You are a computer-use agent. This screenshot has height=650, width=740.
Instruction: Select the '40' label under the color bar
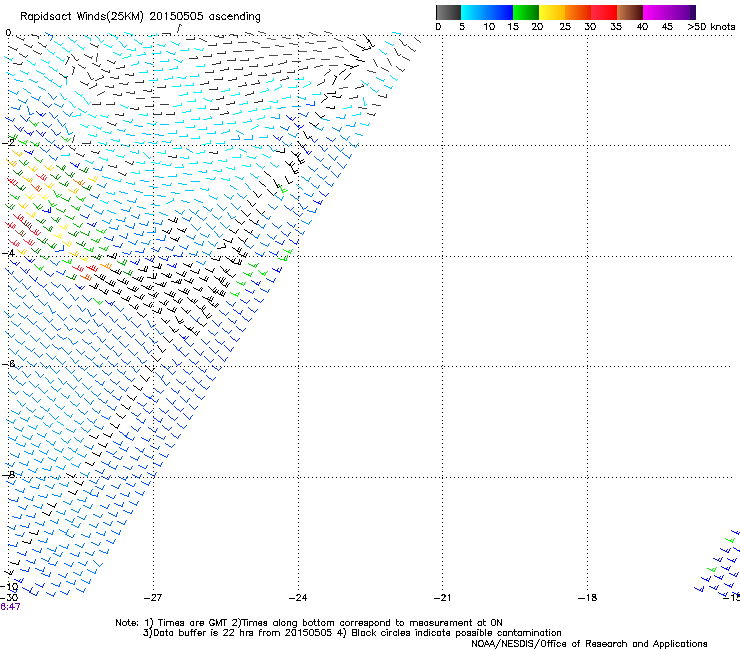(642, 27)
